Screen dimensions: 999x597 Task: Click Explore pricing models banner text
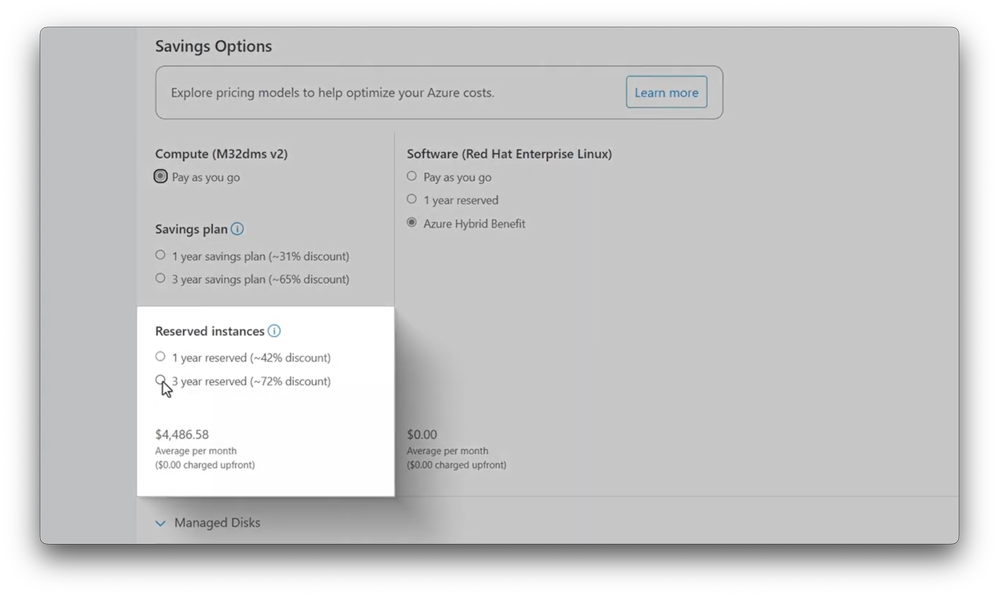pos(333,92)
